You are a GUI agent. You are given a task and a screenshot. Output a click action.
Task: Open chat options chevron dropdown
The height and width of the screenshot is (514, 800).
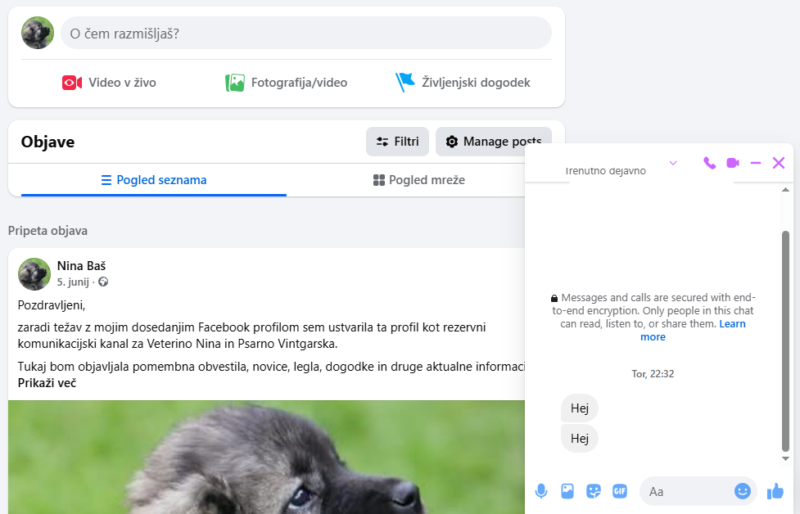(673, 163)
